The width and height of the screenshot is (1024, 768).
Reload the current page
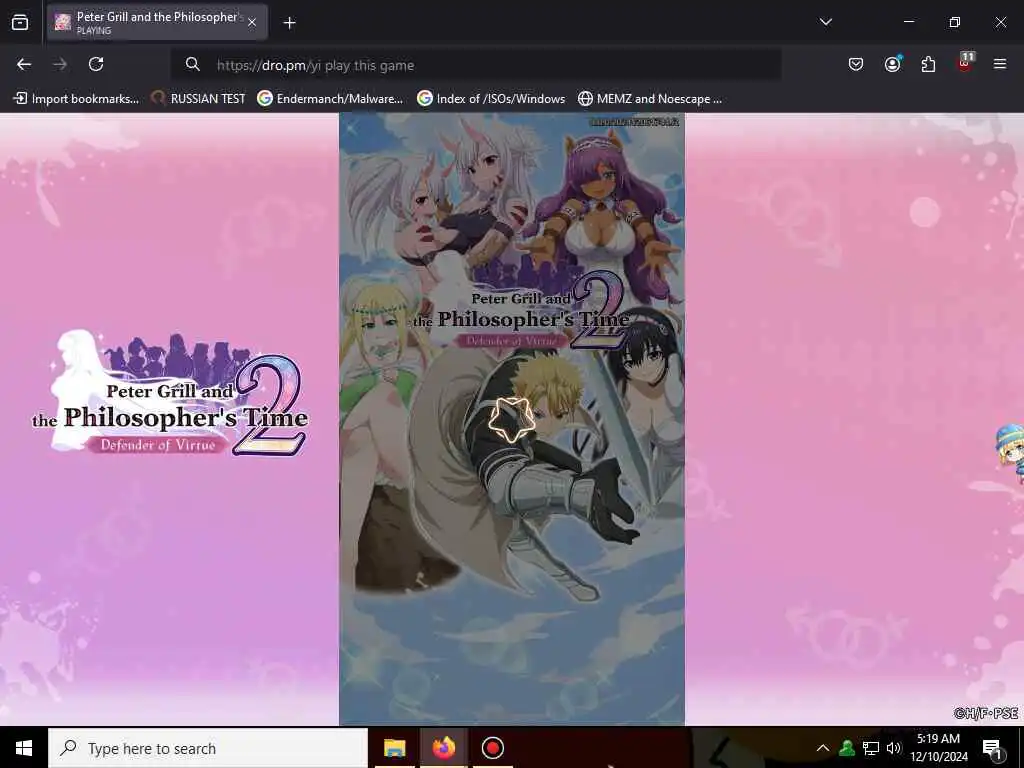pyautogui.click(x=96, y=65)
